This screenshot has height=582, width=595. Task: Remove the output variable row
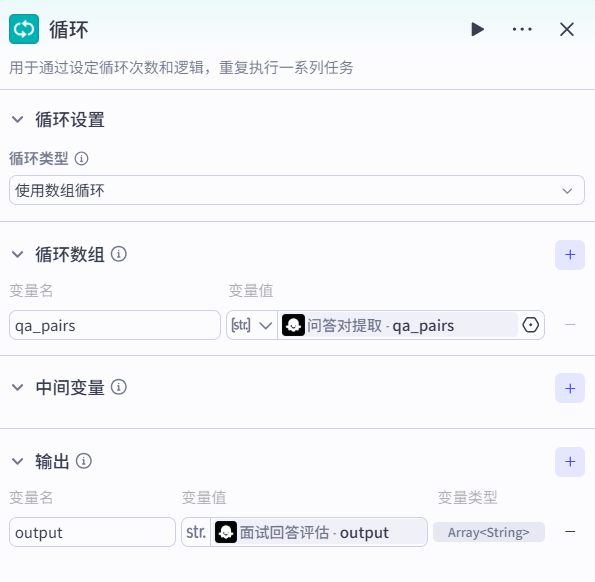tap(570, 532)
